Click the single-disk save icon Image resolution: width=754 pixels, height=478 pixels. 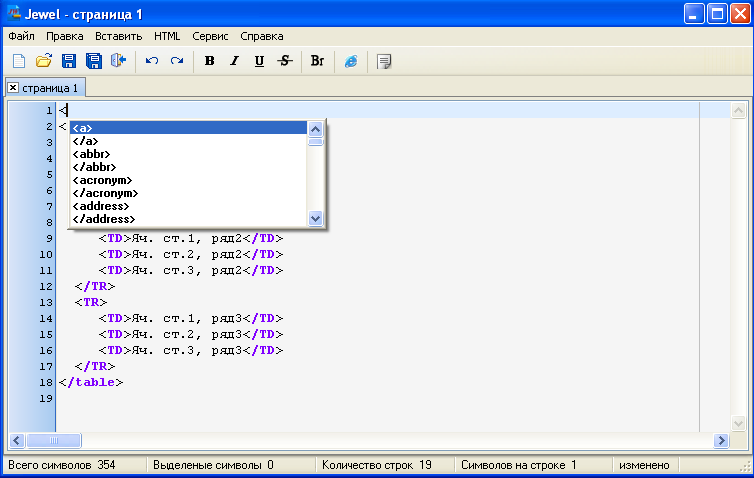coord(69,61)
